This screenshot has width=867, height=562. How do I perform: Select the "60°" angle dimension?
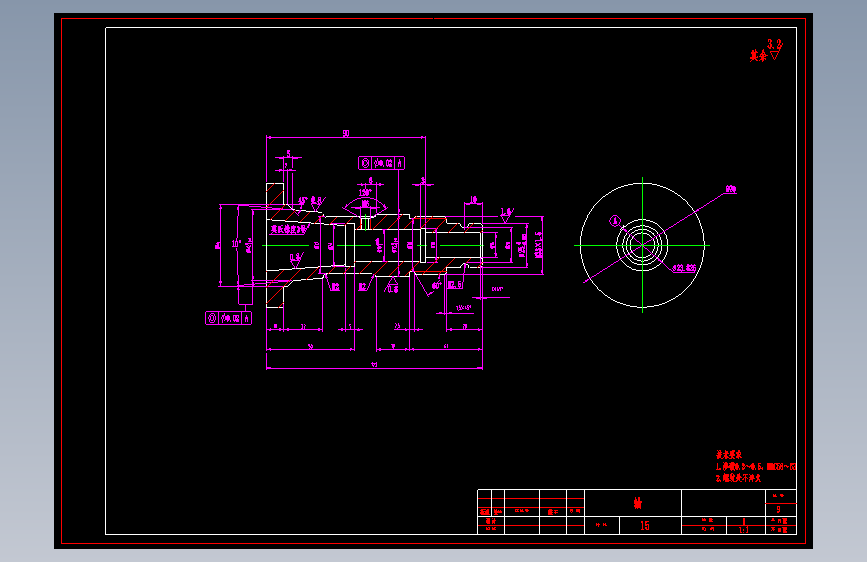[436, 286]
